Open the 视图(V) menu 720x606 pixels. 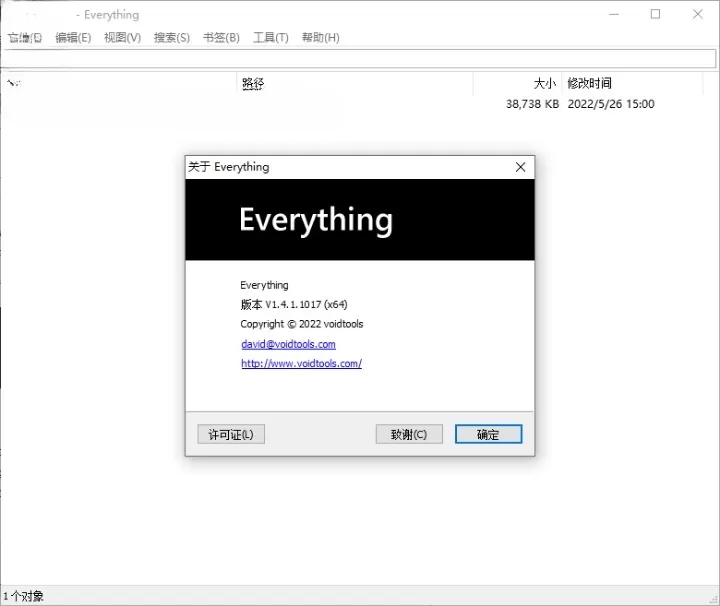tap(123, 38)
